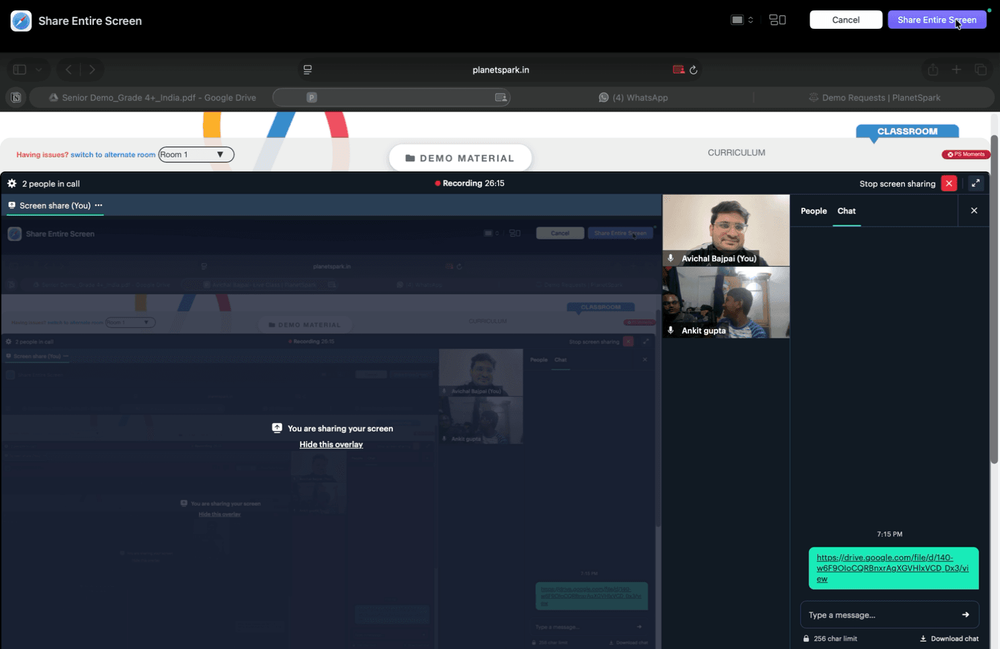The width and height of the screenshot is (1000, 649).
Task: Send the message with the arrow icon
Action: [x=966, y=615]
